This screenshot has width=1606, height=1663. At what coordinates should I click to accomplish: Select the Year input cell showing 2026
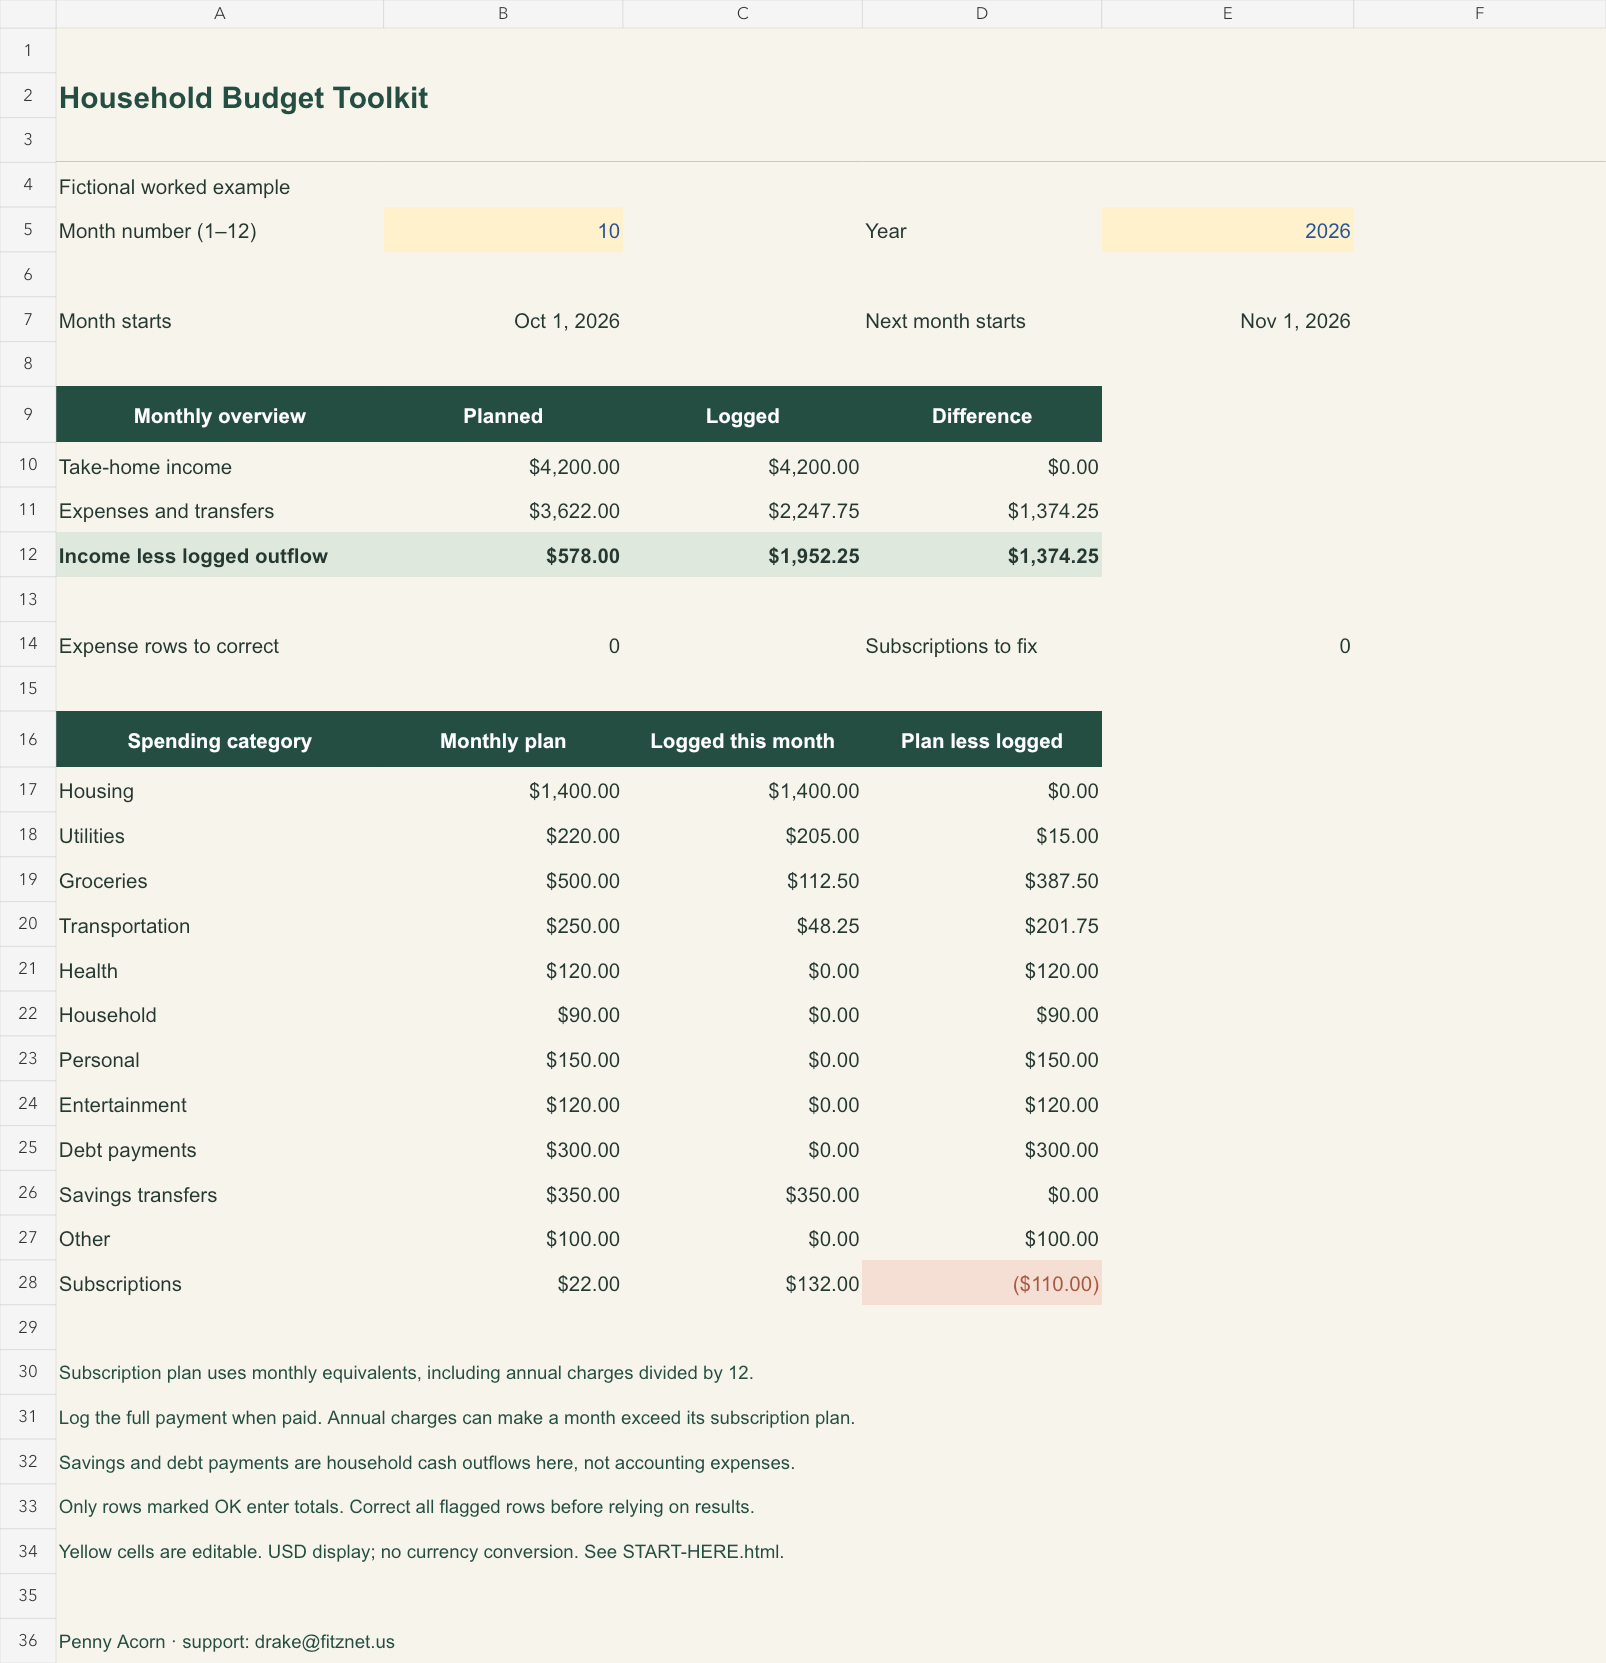click(1227, 230)
